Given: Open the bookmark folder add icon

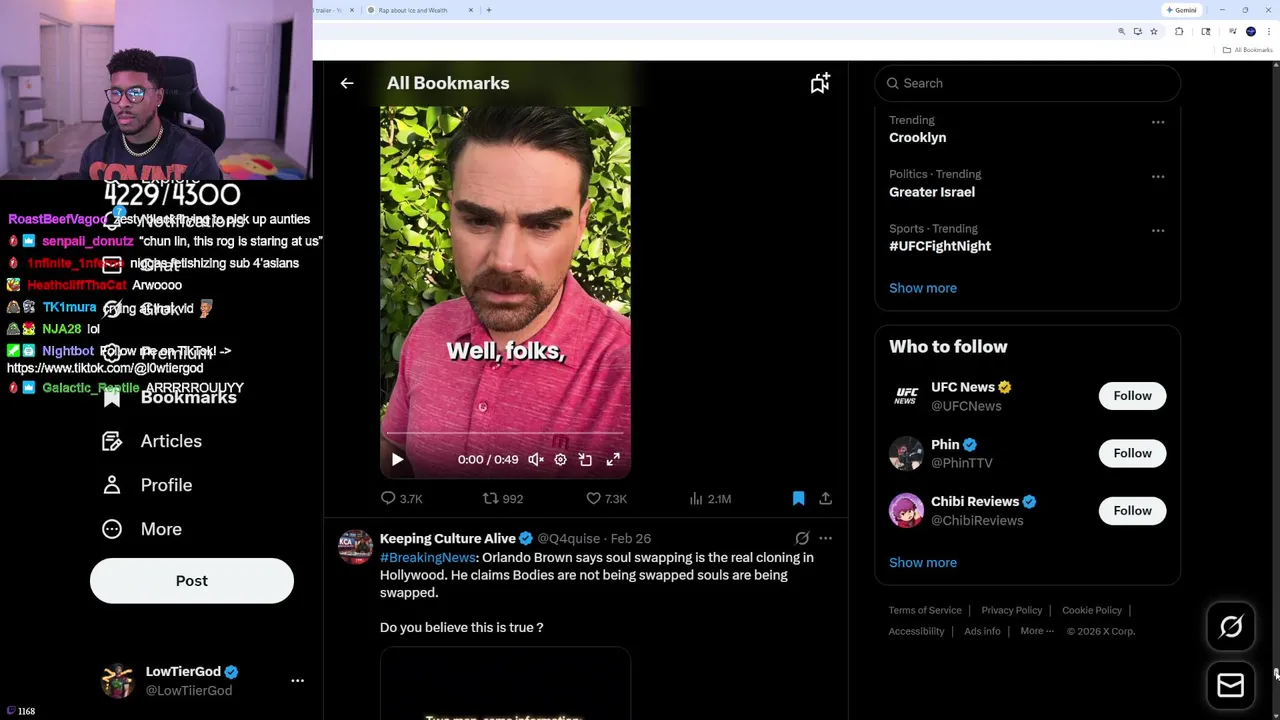Looking at the screenshot, I should coord(820,83).
